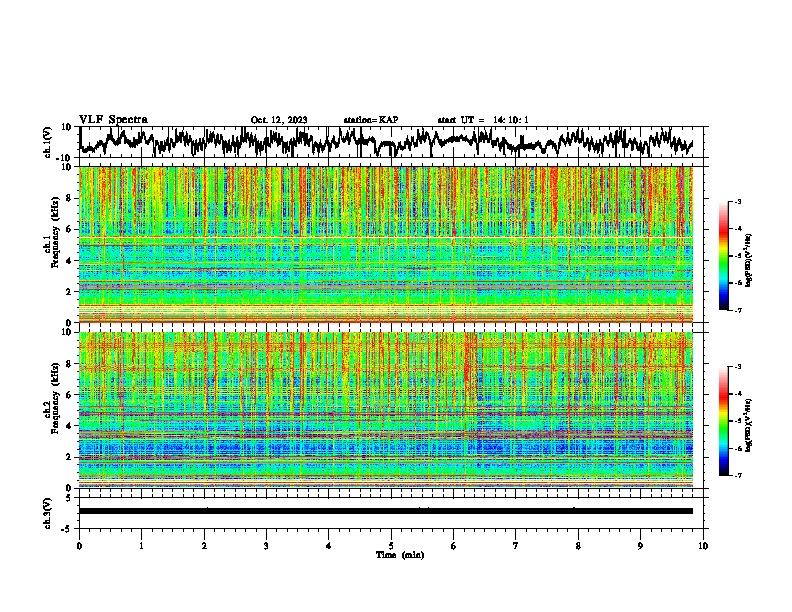This screenshot has width=792, height=612.
Task: Click the ch.2 spectrogram color bar
Action: click(723, 421)
